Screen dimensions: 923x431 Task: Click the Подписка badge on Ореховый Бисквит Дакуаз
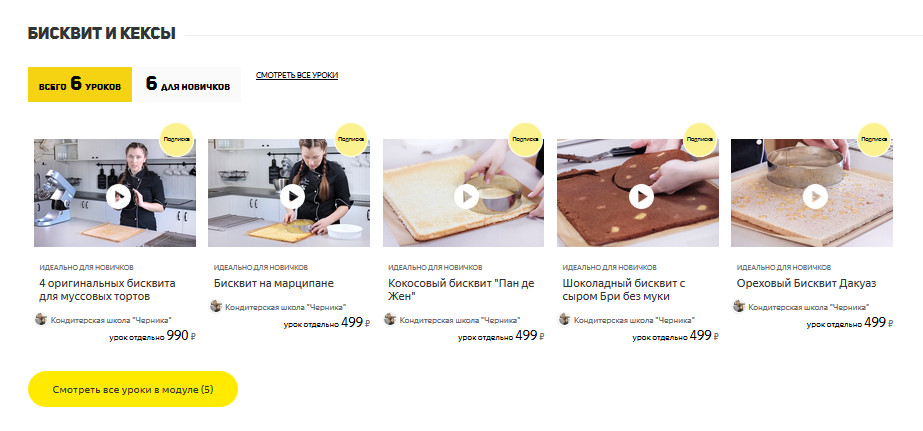[874, 140]
